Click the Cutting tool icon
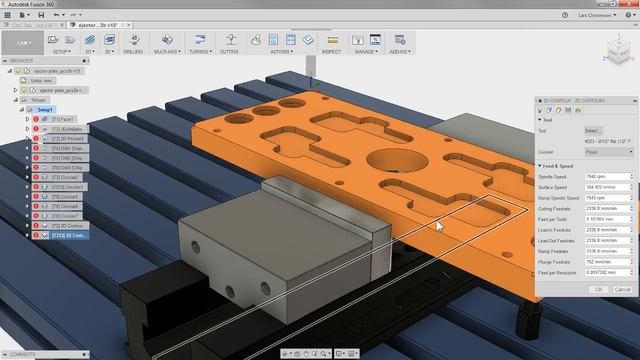The width and height of the screenshot is (640, 360). [x=231, y=40]
